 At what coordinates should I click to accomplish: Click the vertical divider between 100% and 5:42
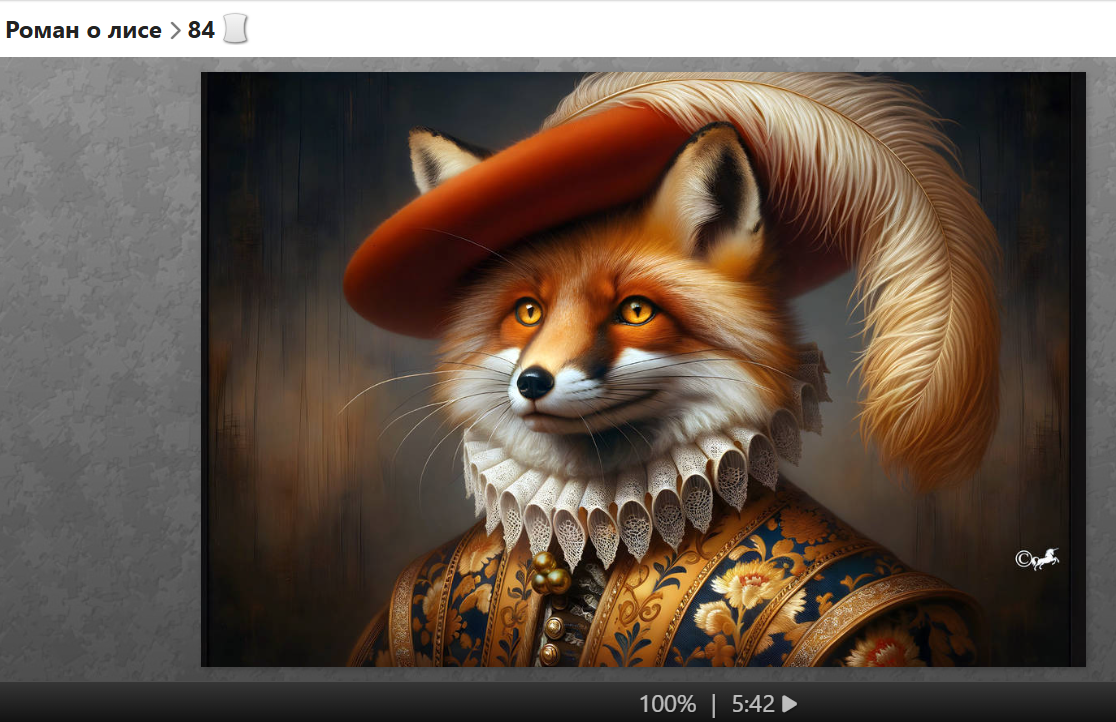point(713,704)
